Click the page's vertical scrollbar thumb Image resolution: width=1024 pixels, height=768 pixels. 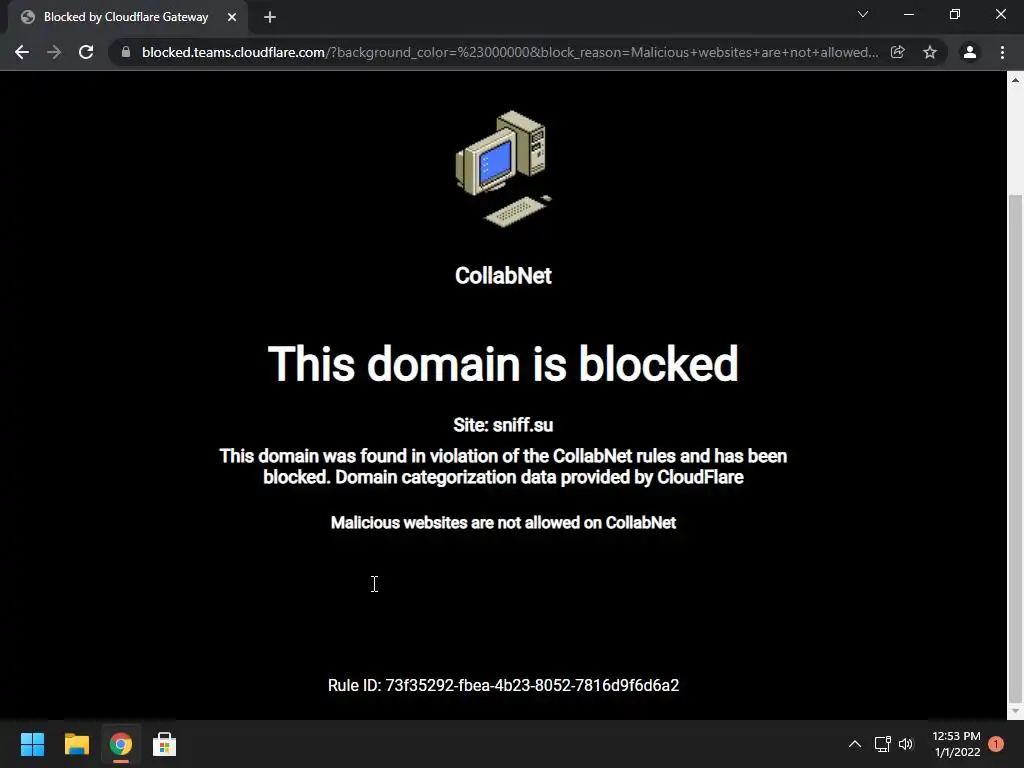pyautogui.click(x=1015, y=447)
